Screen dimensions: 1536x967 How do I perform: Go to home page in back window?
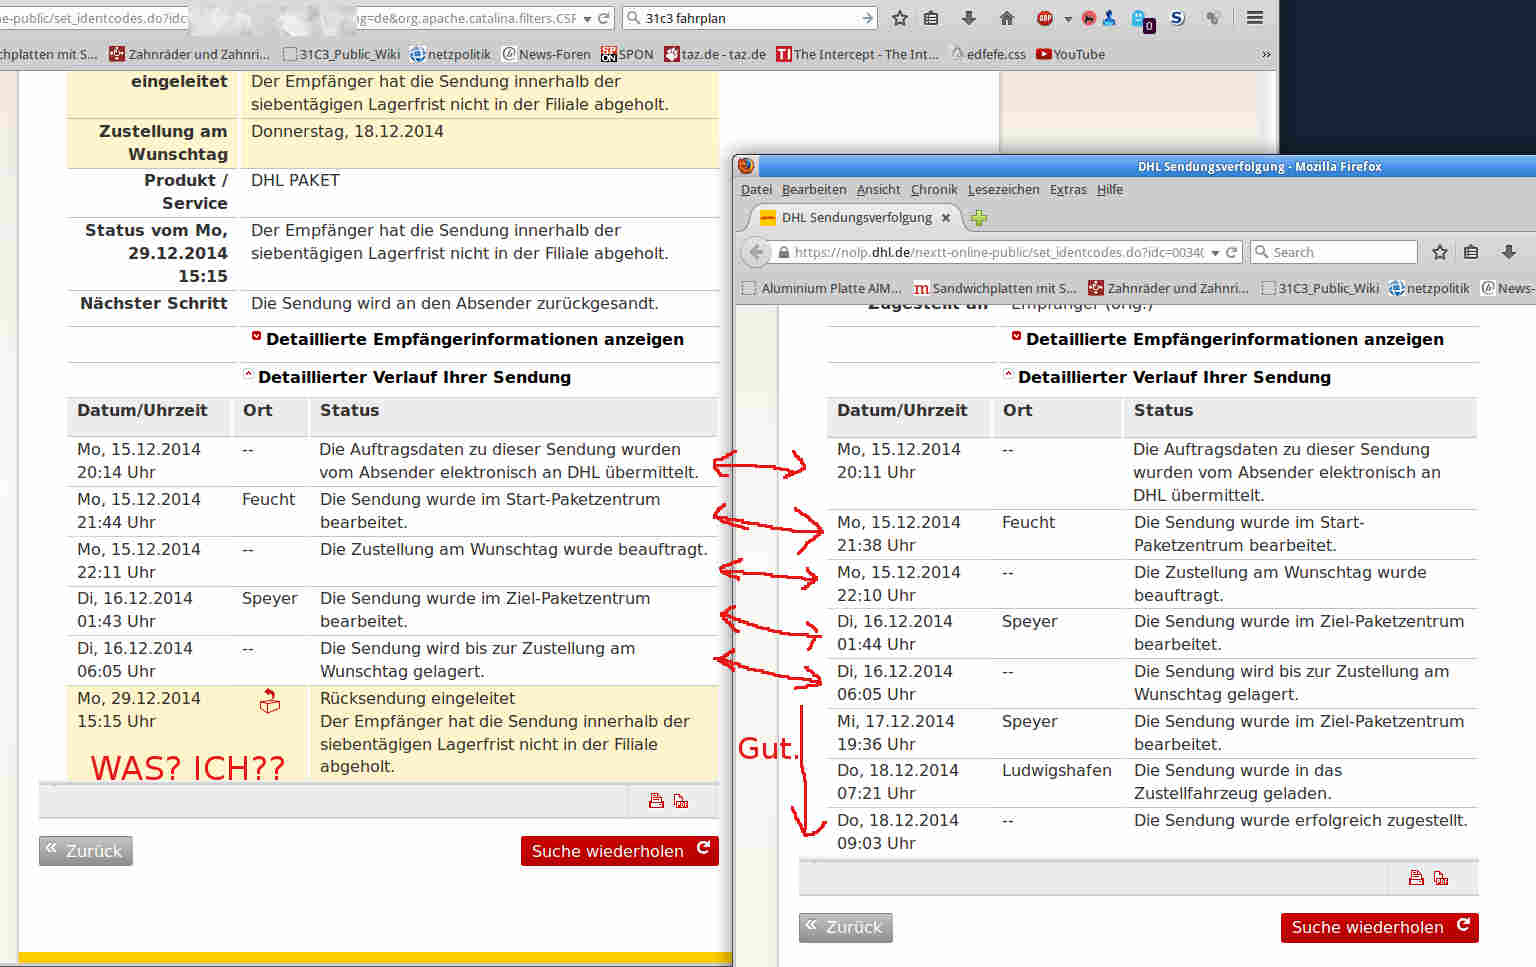pyautogui.click(x=1007, y=18)
